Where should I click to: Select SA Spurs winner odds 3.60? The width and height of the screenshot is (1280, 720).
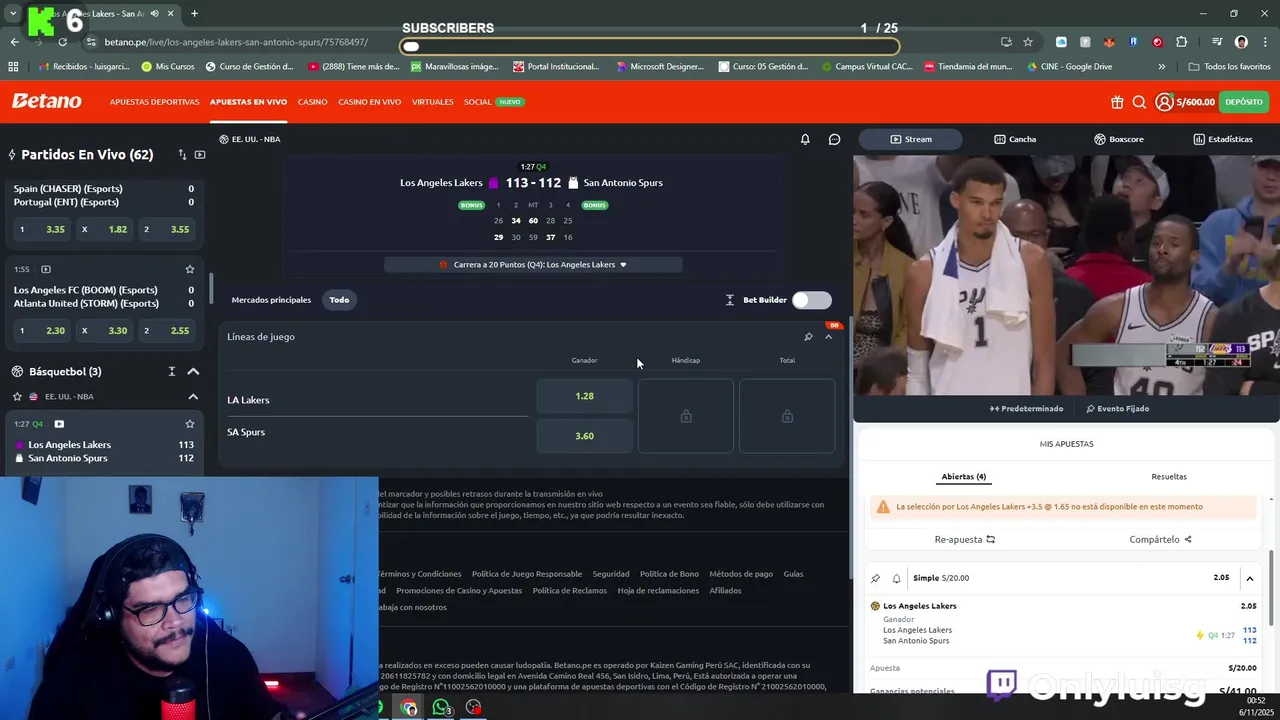point(584,436)
